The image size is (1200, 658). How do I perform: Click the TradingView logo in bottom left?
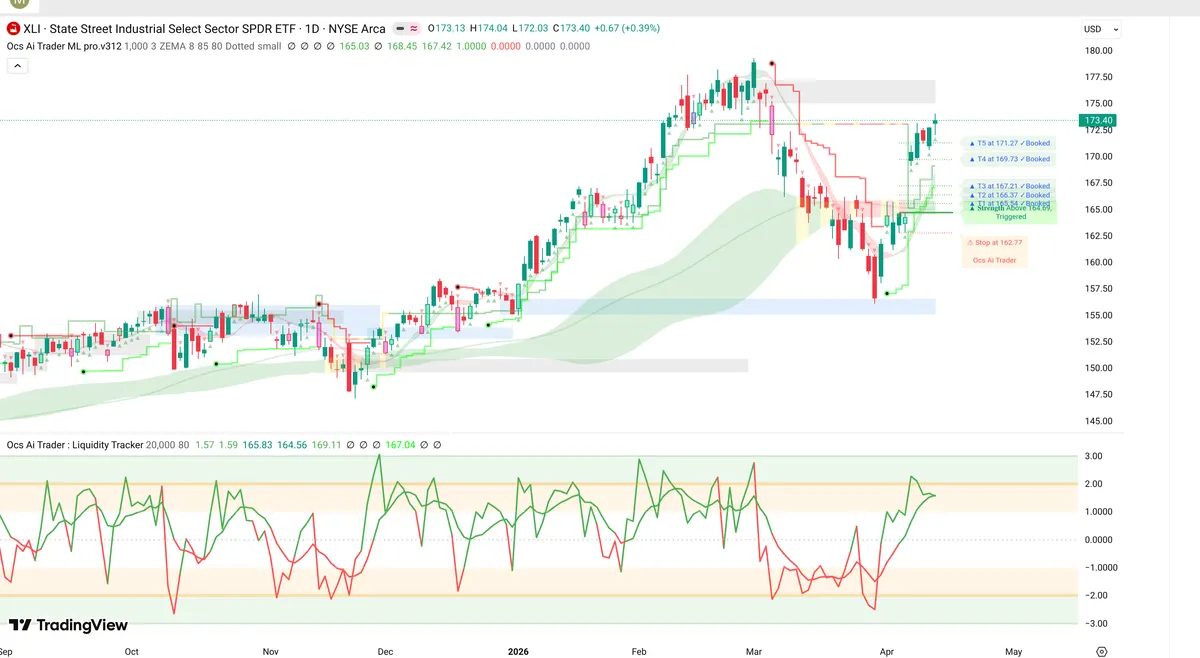point(68,625)
